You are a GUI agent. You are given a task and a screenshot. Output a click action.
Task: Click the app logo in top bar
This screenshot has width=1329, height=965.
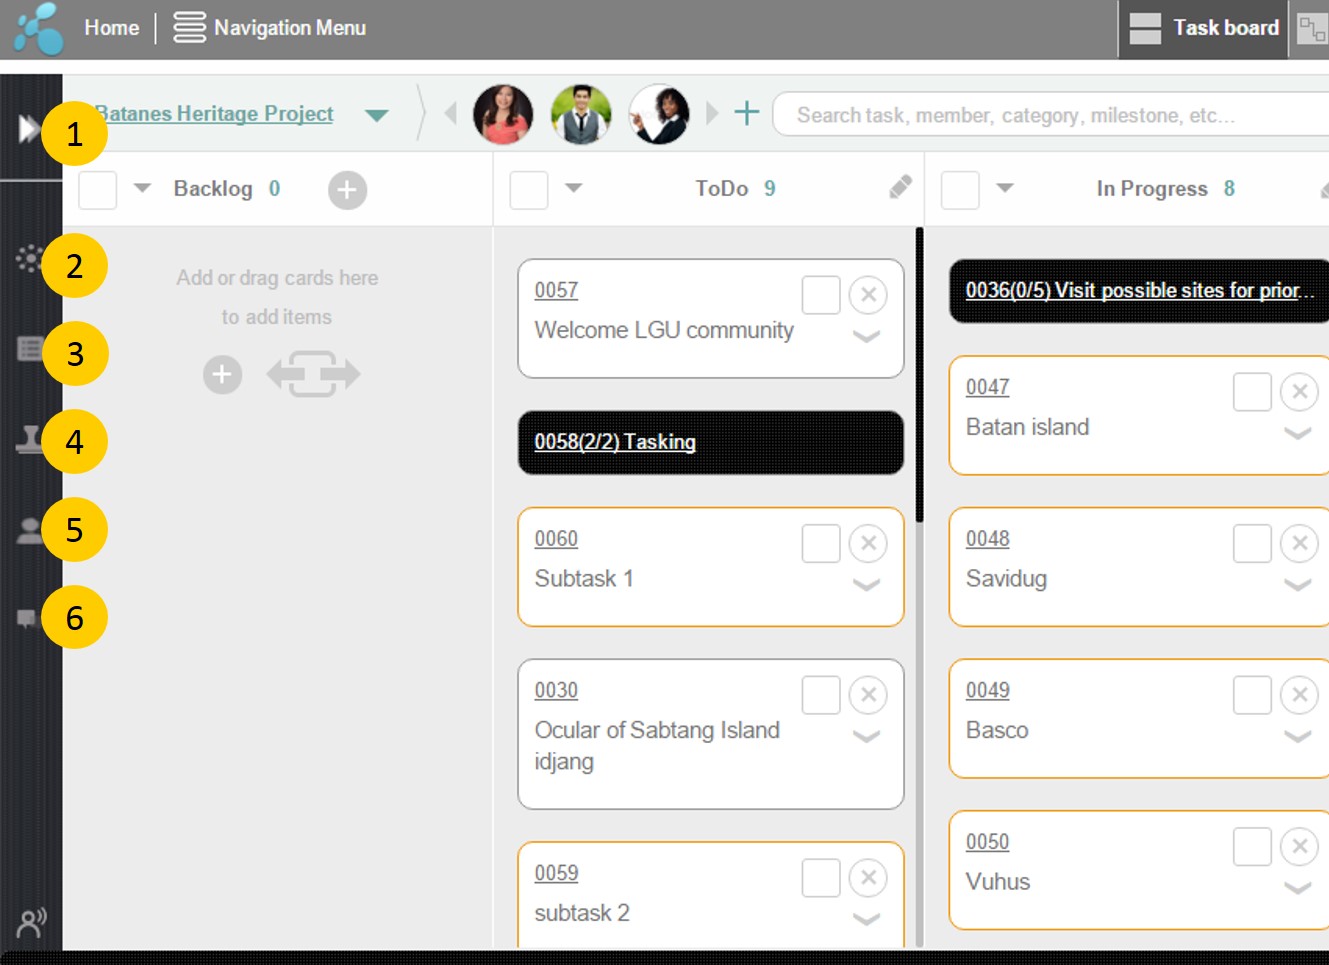(x=39, y=28)
